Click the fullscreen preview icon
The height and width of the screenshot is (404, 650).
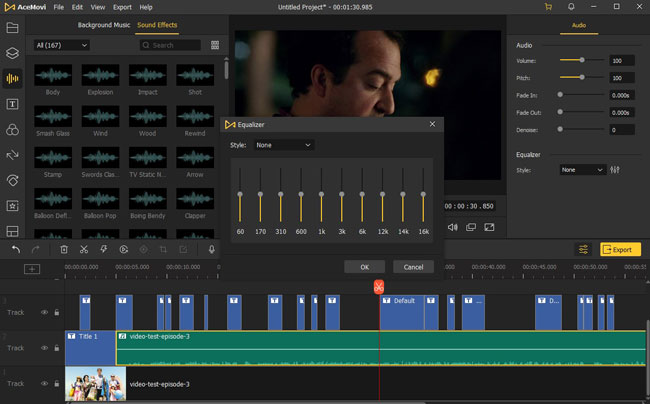[x=489, y=227]
